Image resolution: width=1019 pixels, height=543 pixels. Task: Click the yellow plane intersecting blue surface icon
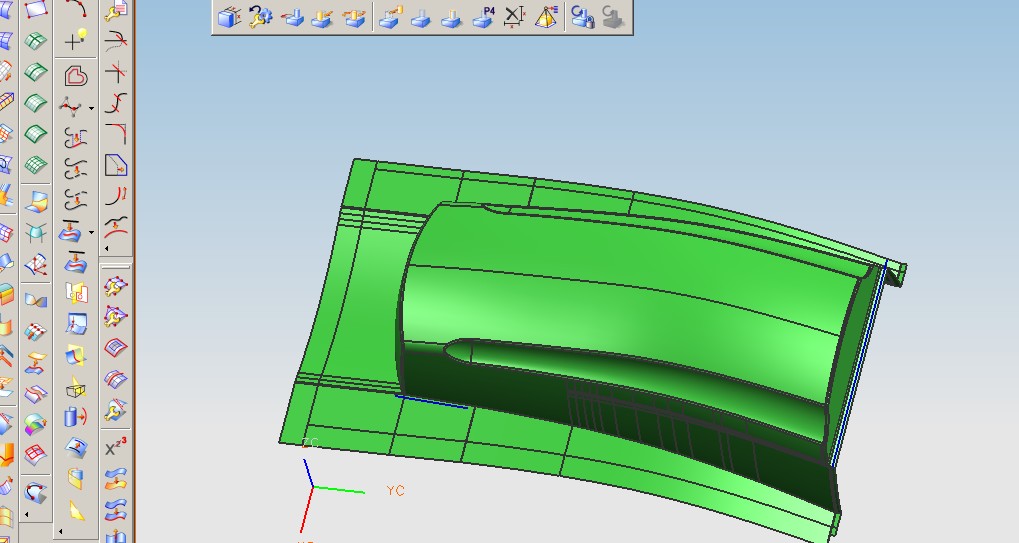coord(76,355)
